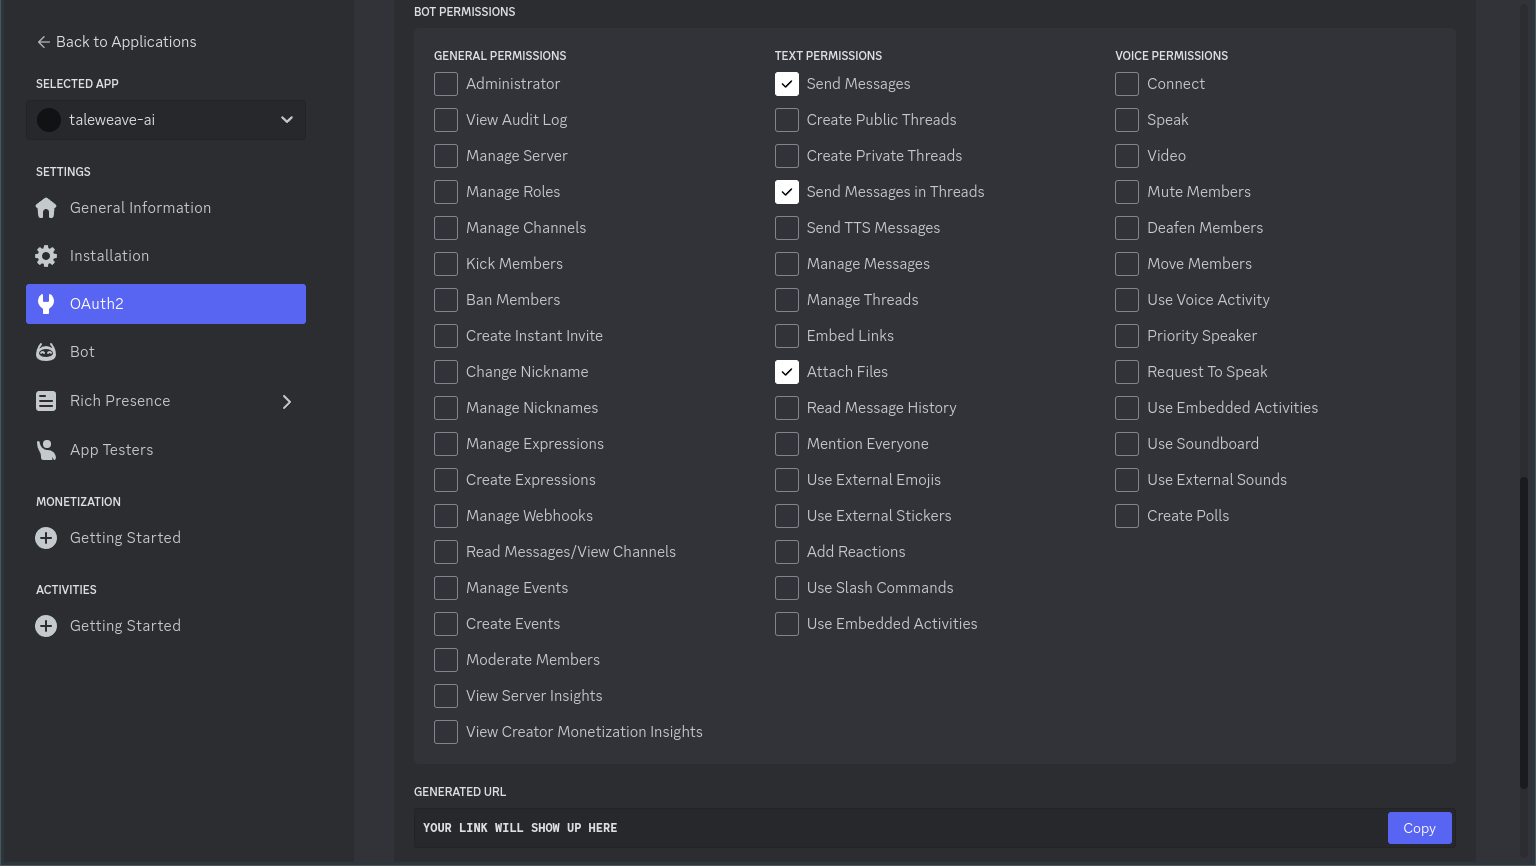
Task: Enable Read Messages/View Channels permission
Action: (446, 552)
